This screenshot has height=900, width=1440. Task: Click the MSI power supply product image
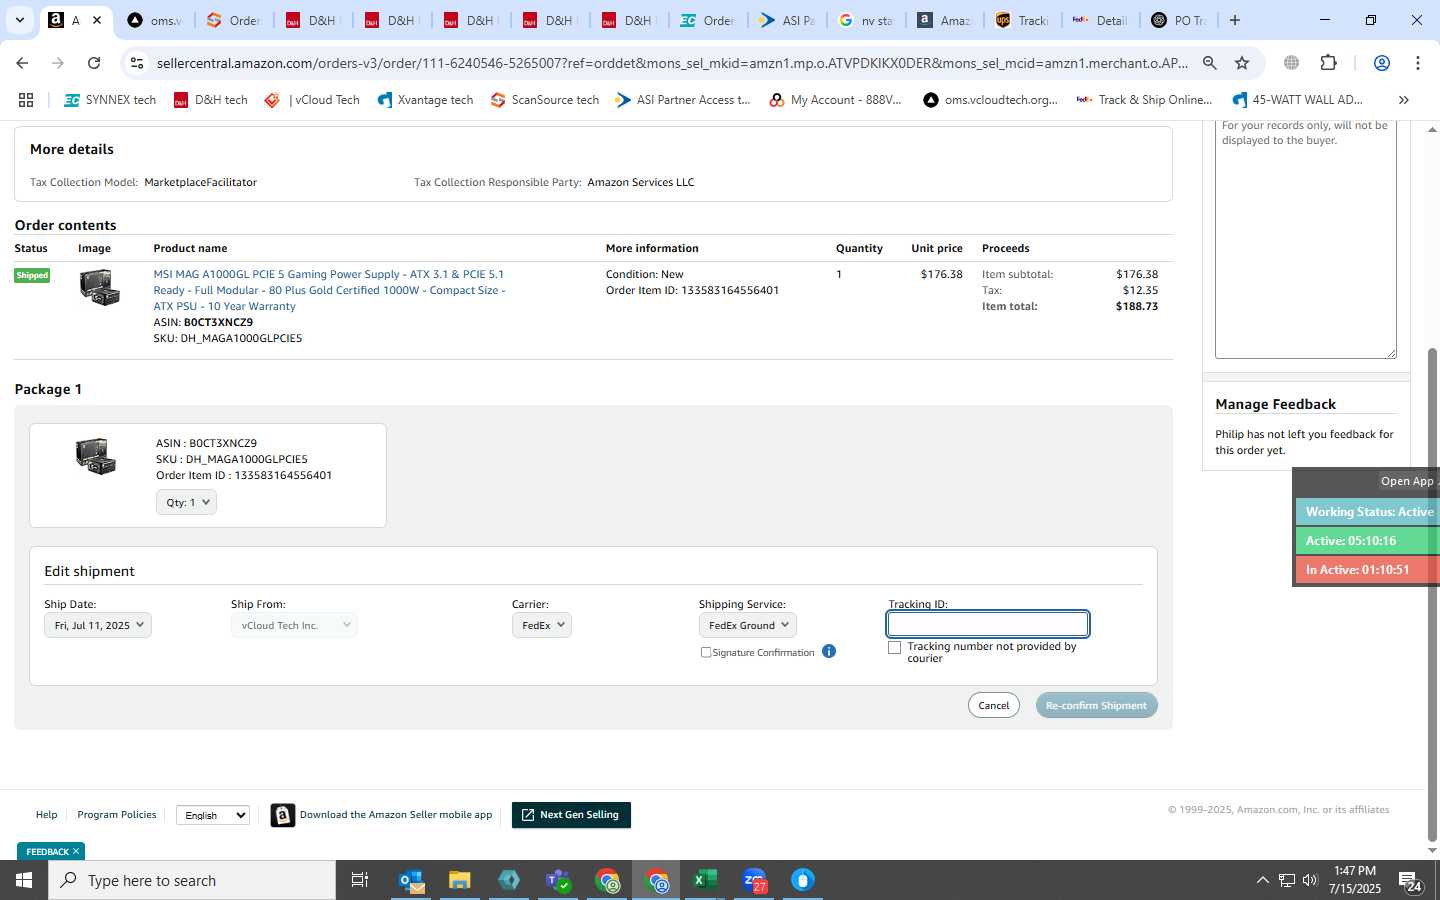(99, 288)
